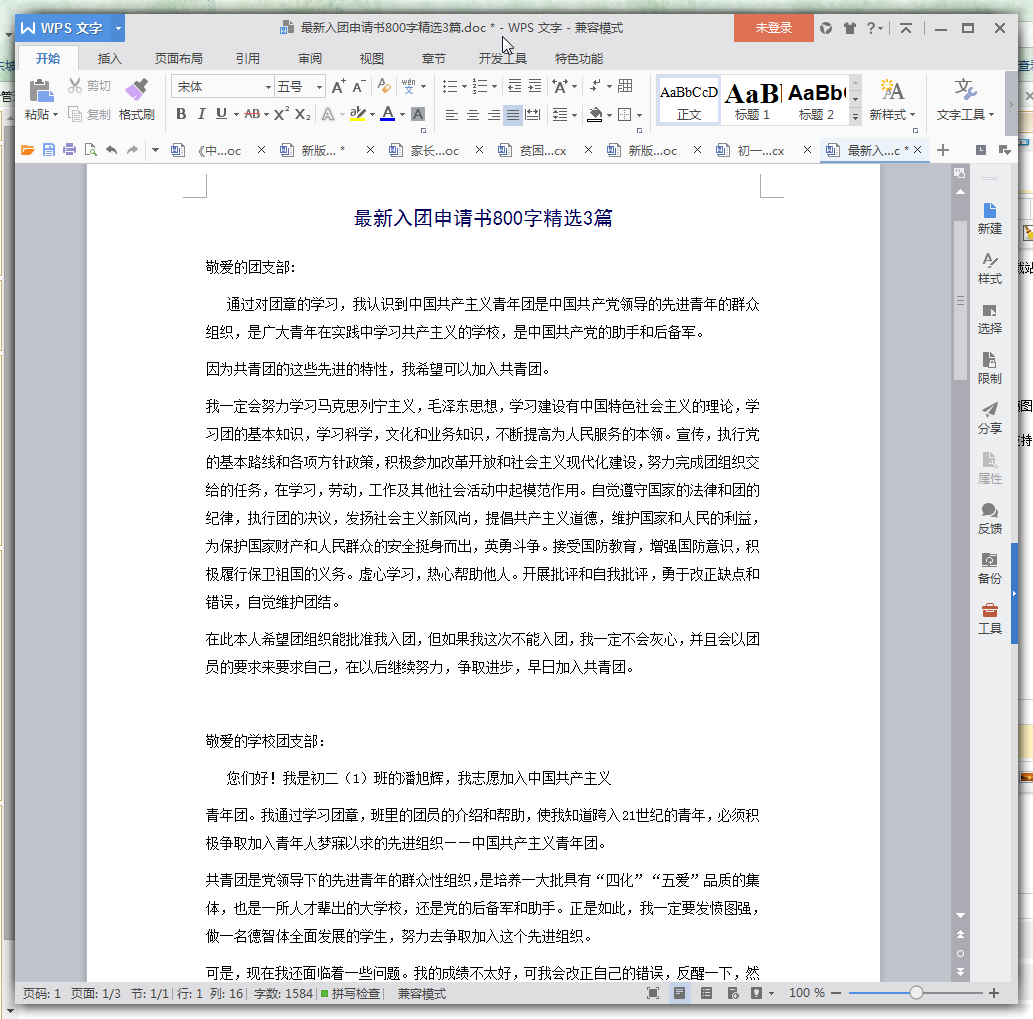Click the distributed alignment icon

533,115
